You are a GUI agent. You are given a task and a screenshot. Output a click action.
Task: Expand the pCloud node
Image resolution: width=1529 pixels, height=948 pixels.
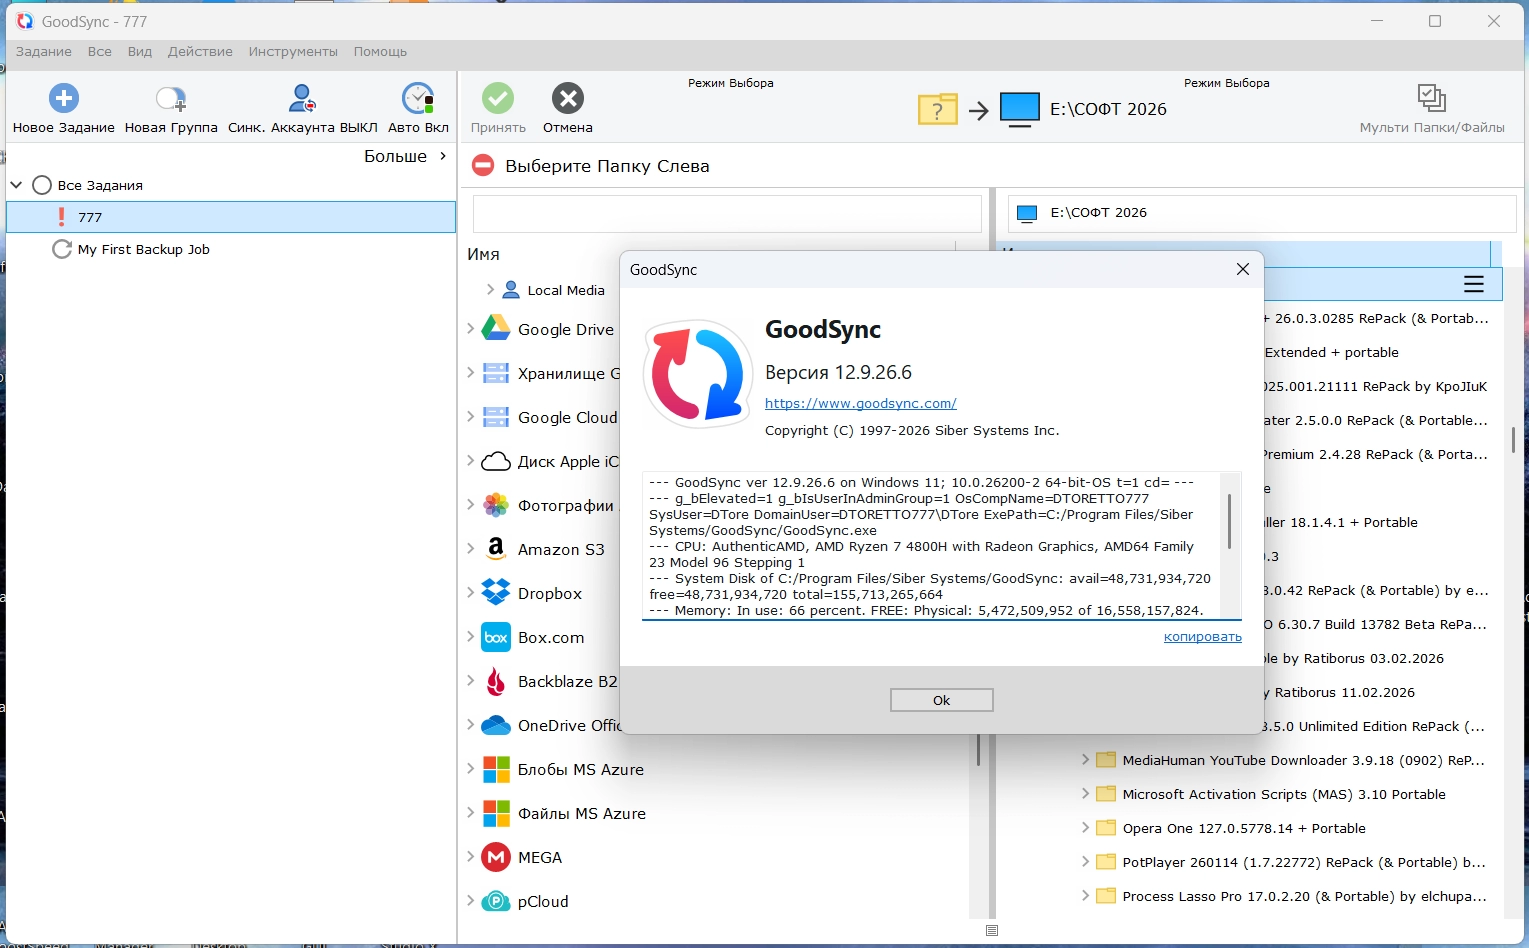(x=471, y=900)
